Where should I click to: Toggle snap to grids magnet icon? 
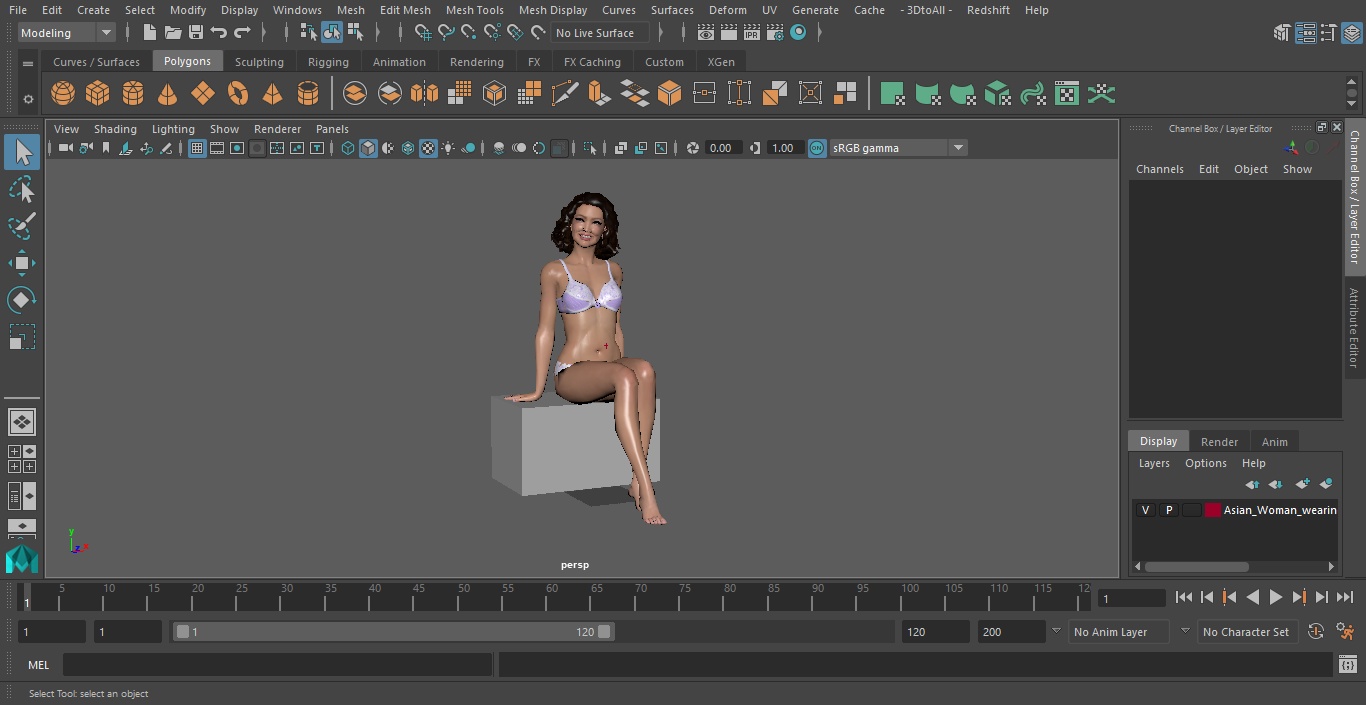423,33
